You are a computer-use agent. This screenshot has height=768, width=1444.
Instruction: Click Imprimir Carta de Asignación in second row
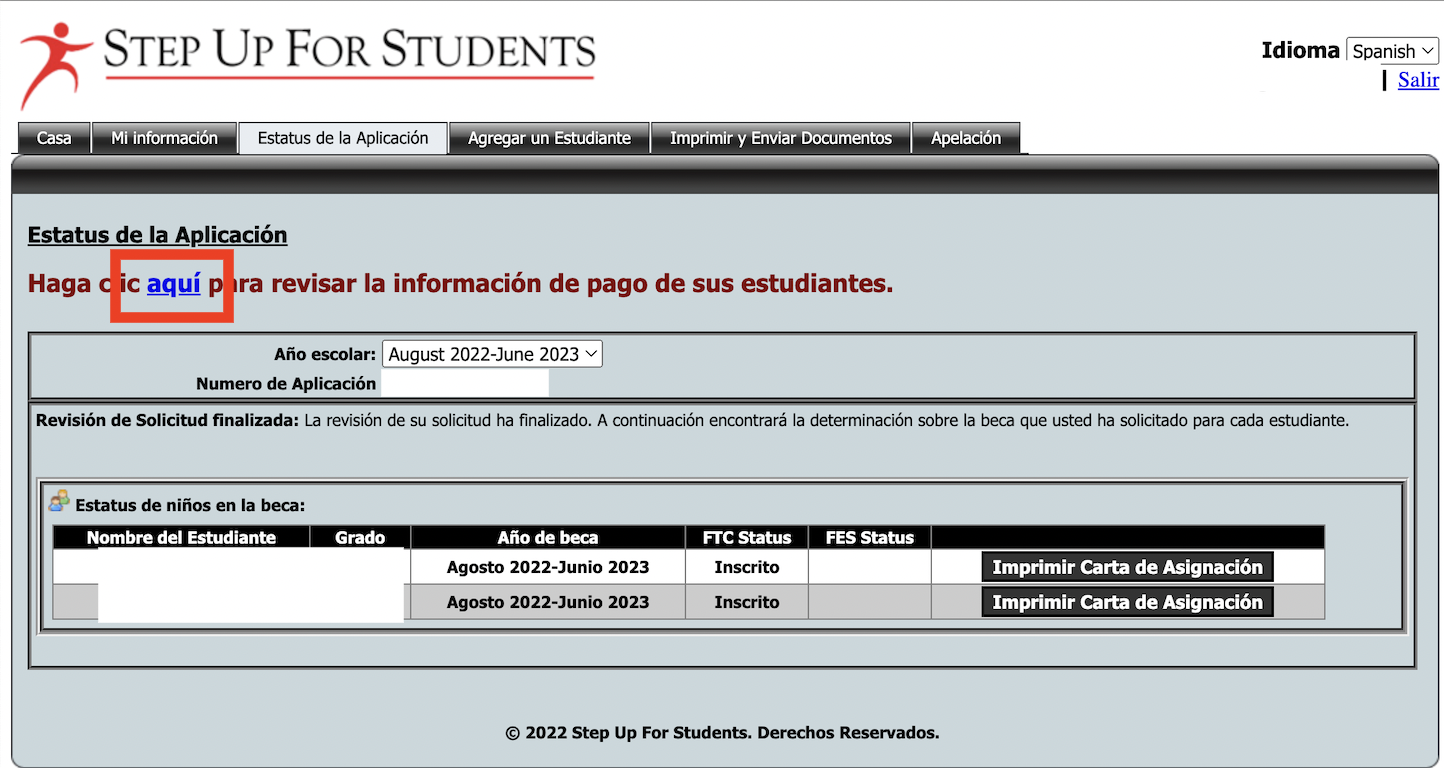[x=1127, y=602]
